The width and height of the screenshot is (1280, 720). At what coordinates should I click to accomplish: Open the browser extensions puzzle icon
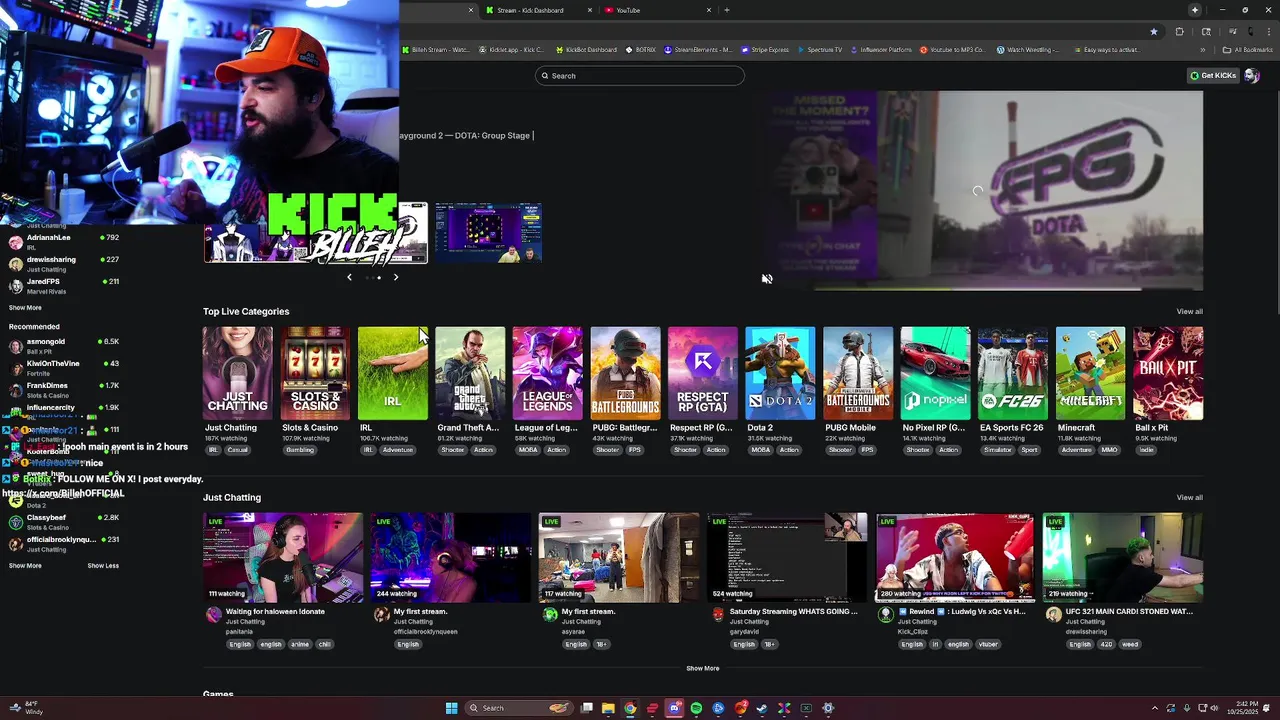pos(1179,32)
